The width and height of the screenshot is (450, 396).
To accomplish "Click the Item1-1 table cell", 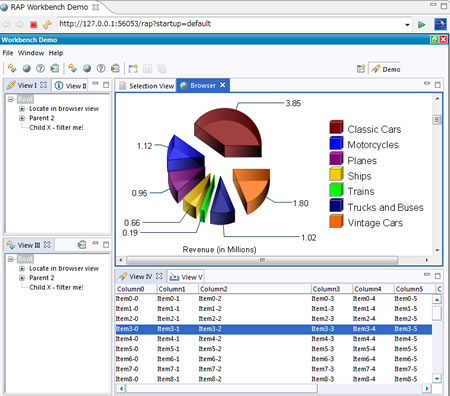I will click(168, 309).
